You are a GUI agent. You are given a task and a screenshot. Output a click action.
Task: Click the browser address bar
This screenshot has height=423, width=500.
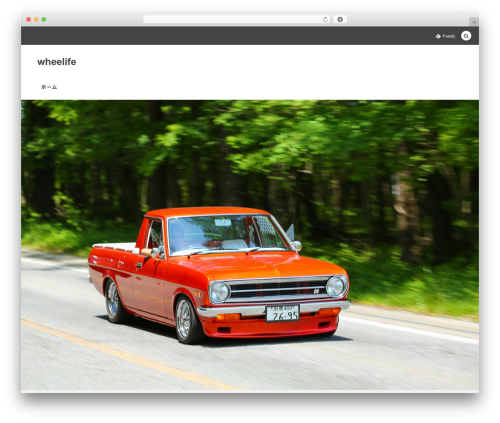coord(237,19)
